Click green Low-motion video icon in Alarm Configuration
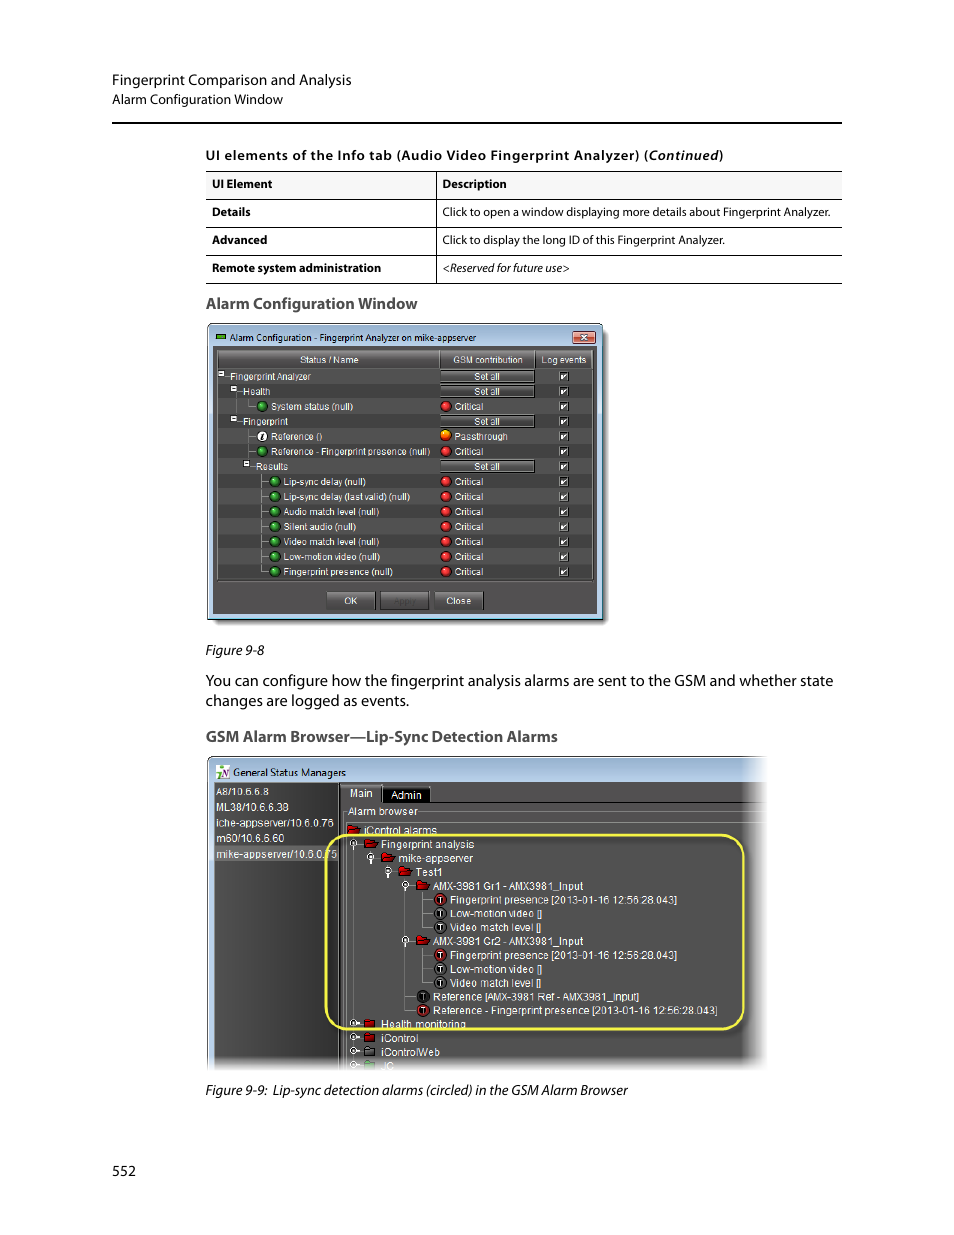The width and height of the screenshot is (954, 1235). pyautogui.click(x=275, y=557)
